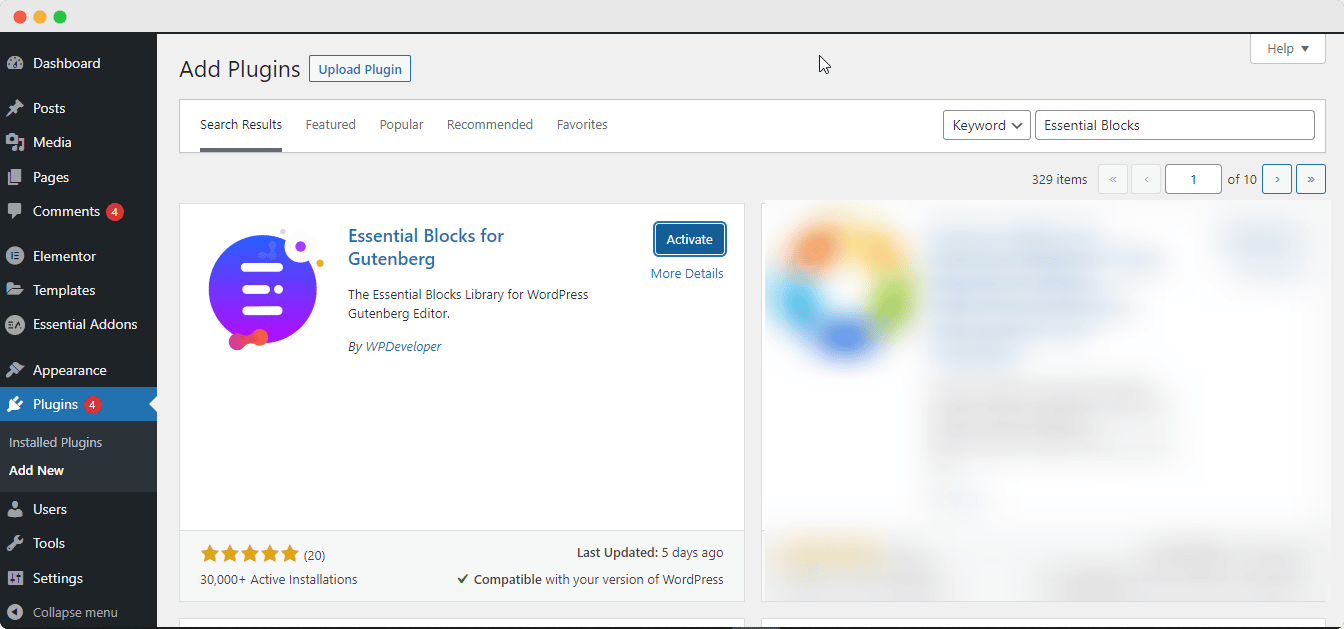Image resolution: width=1344 pixels, height=629 pixels.
Task: Click the plugin search input field
Action: tap(1175, 125)
